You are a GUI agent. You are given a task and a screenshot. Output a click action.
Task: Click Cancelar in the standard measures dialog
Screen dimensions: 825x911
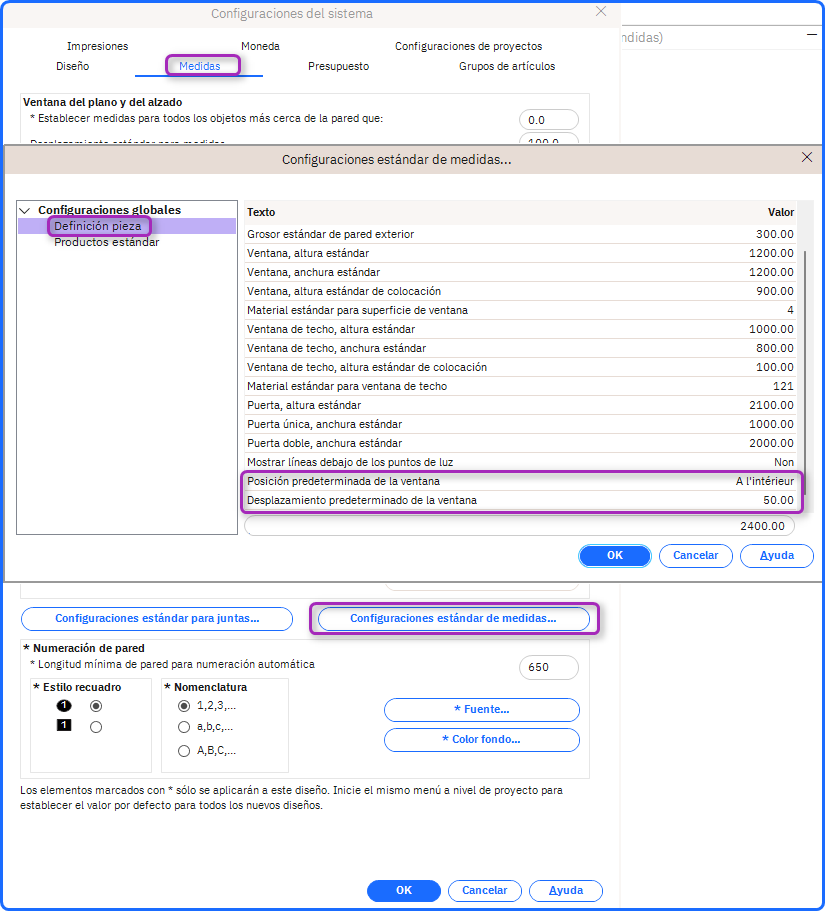[695, 555]
